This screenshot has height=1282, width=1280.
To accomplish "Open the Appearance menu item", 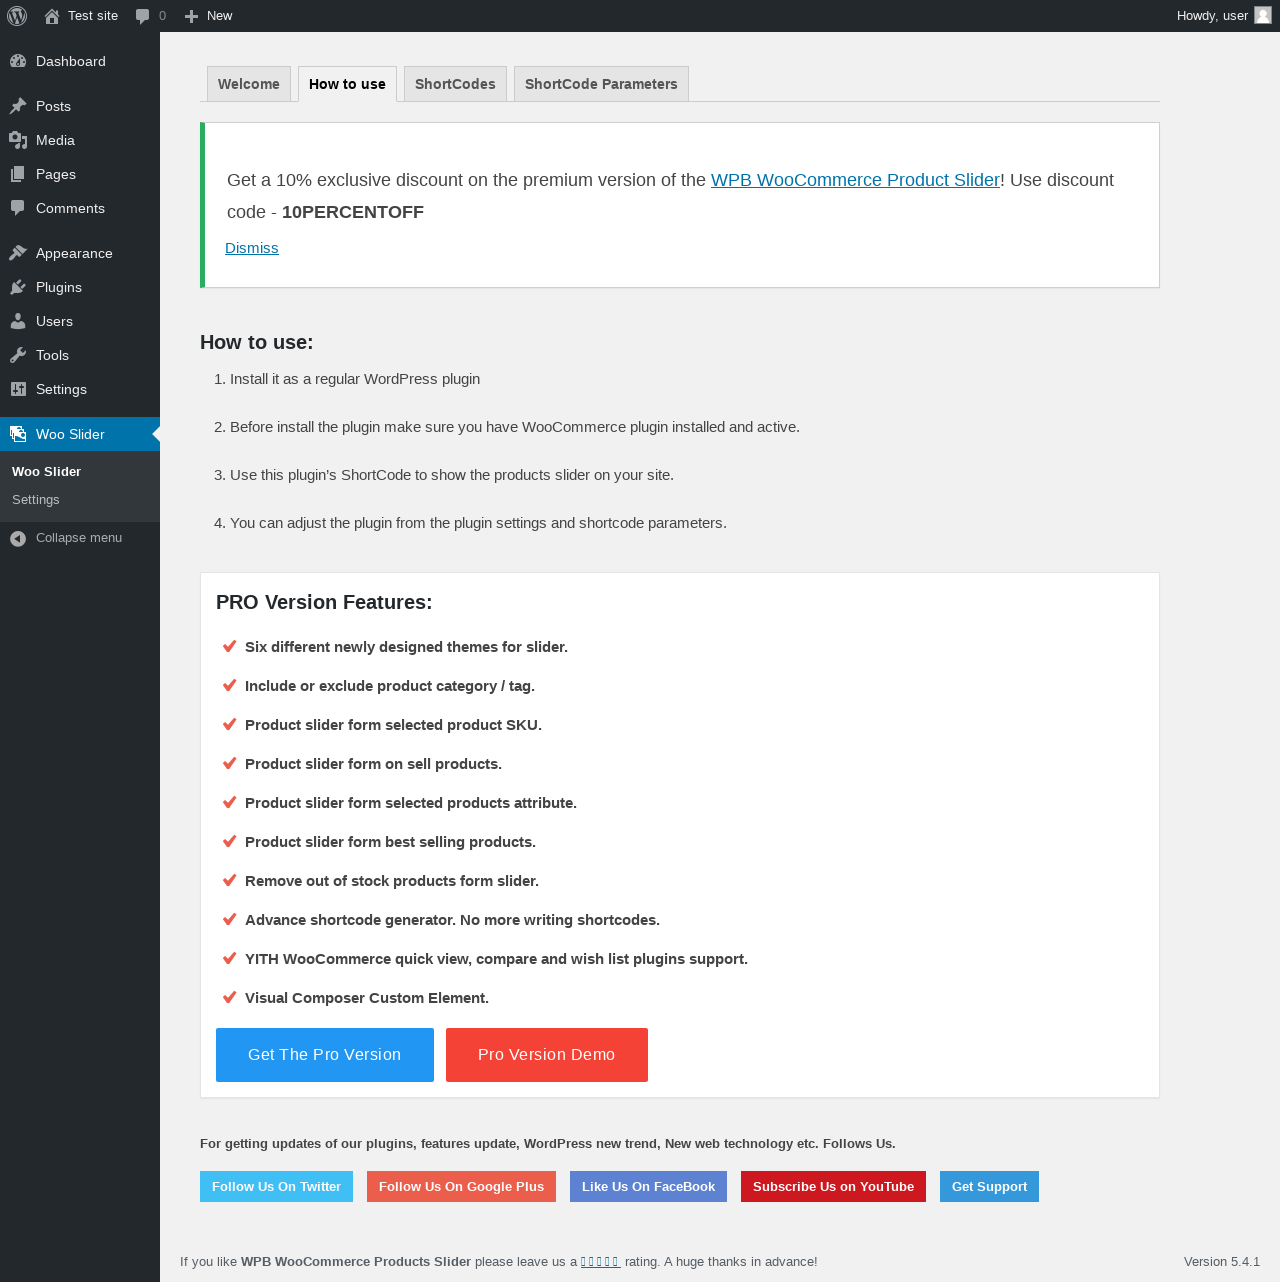I will pyautogui.click(x=80, y=253).
